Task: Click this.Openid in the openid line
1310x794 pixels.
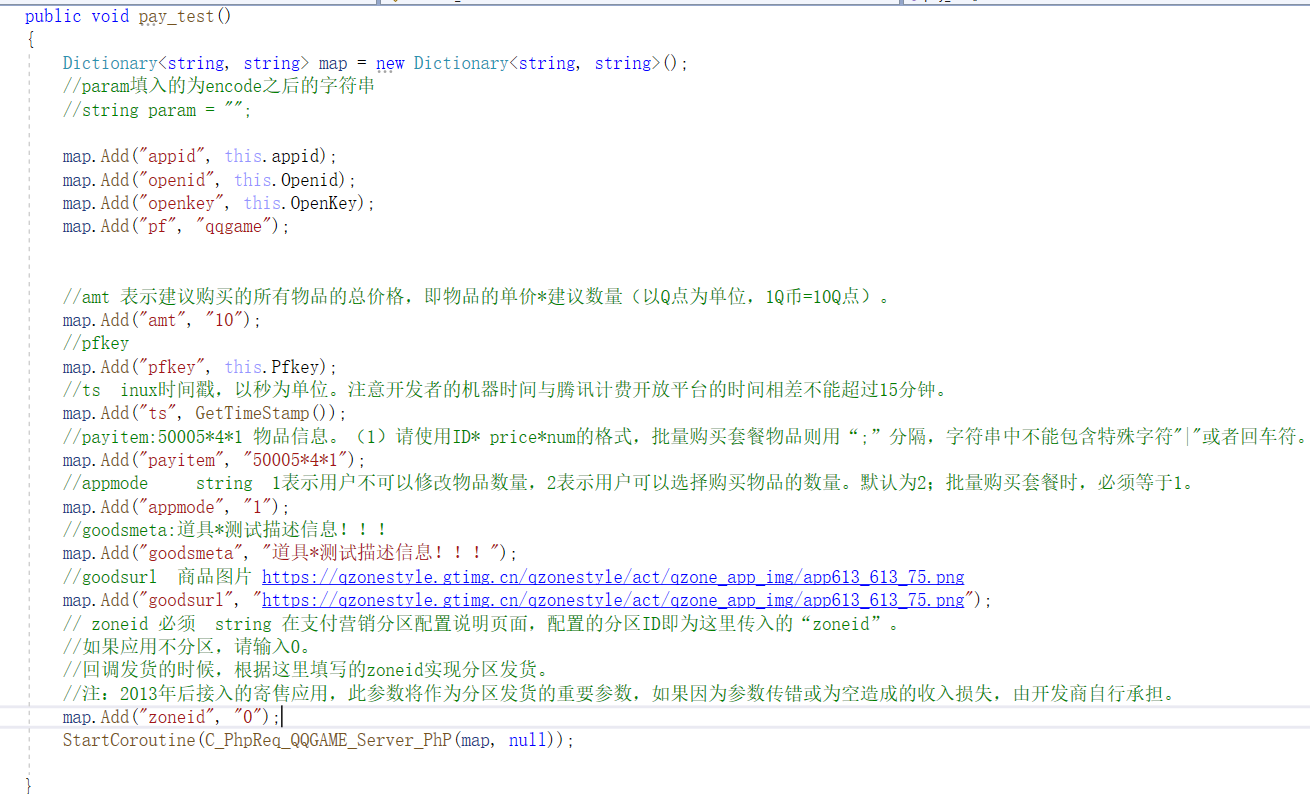Action: 289,180
